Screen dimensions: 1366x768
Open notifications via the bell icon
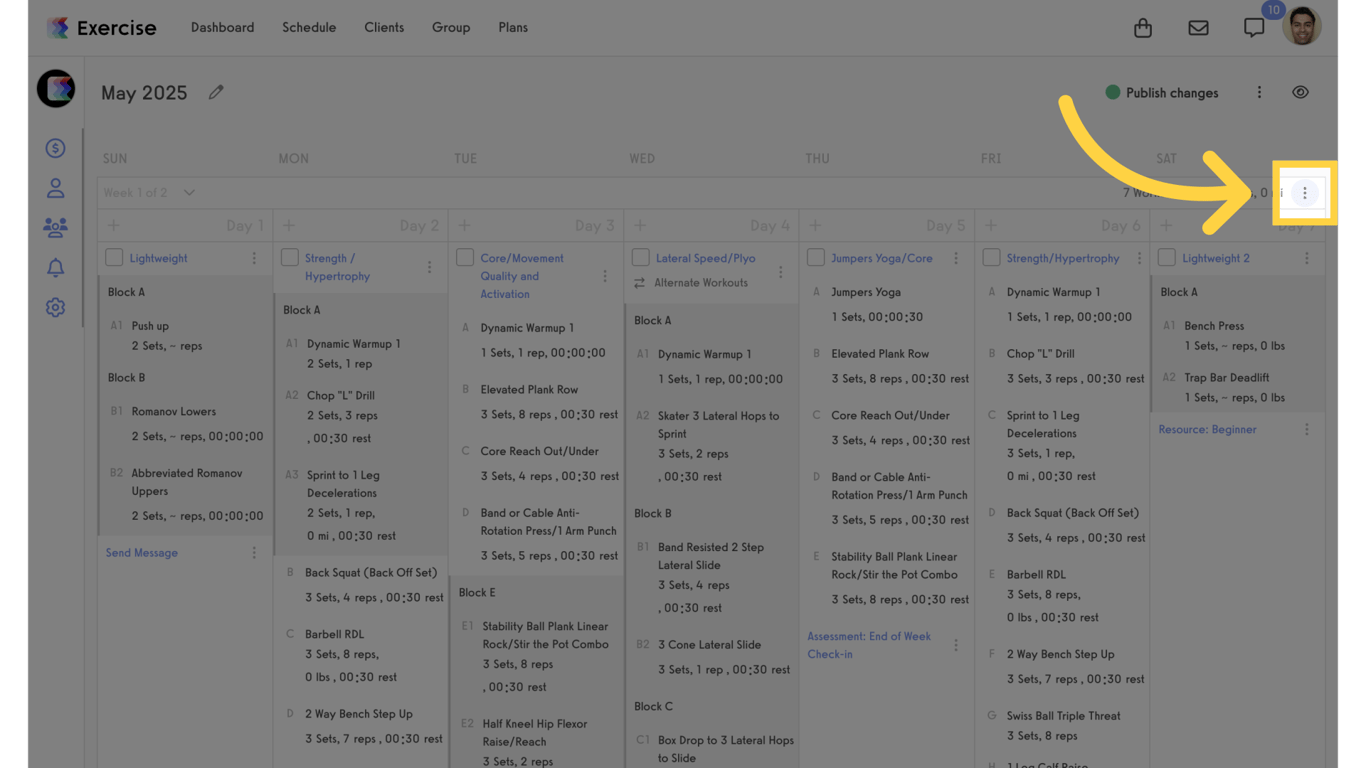[x=55, y=267]
